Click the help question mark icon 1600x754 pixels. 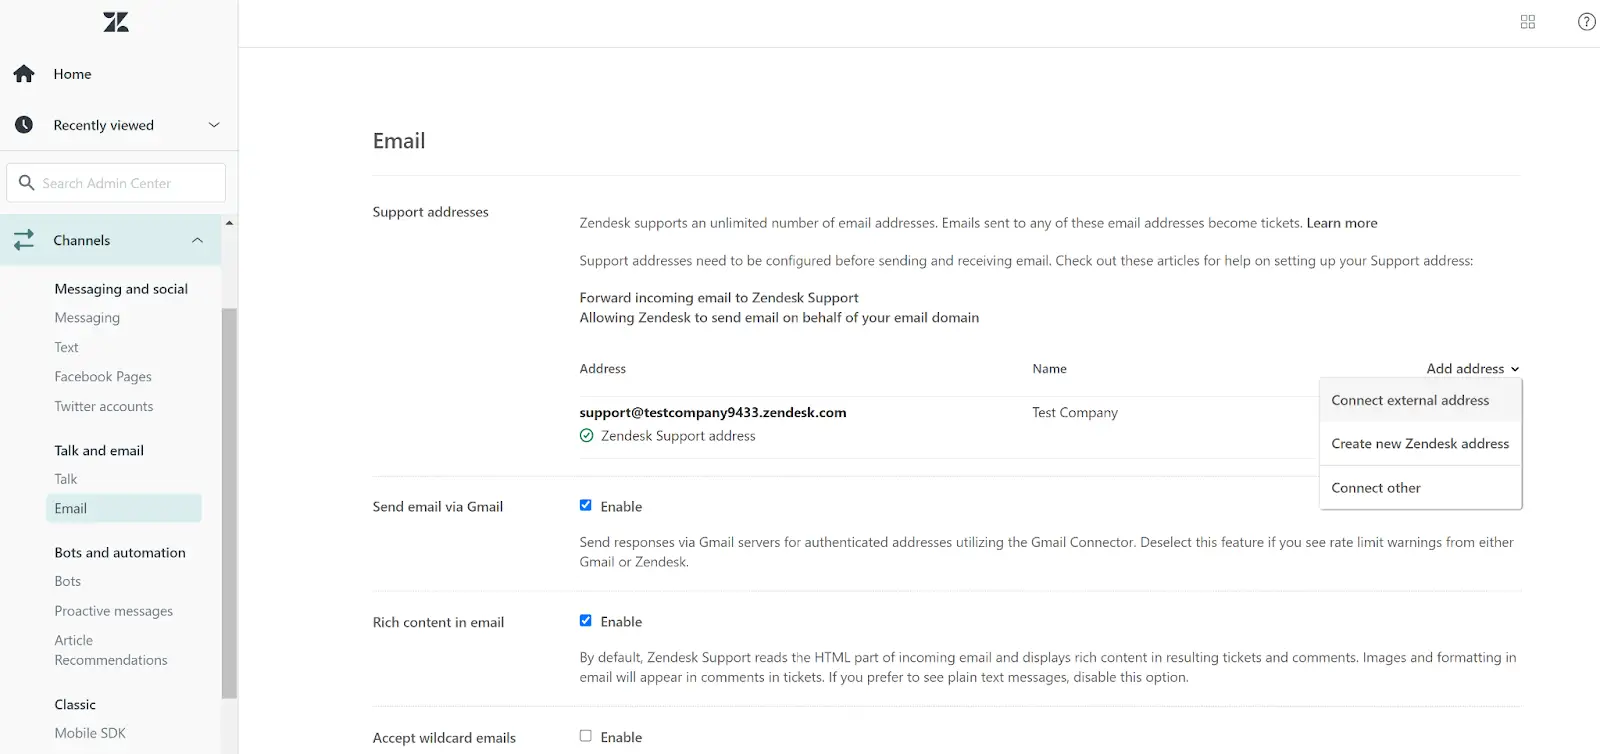(x=1585, y=21)
